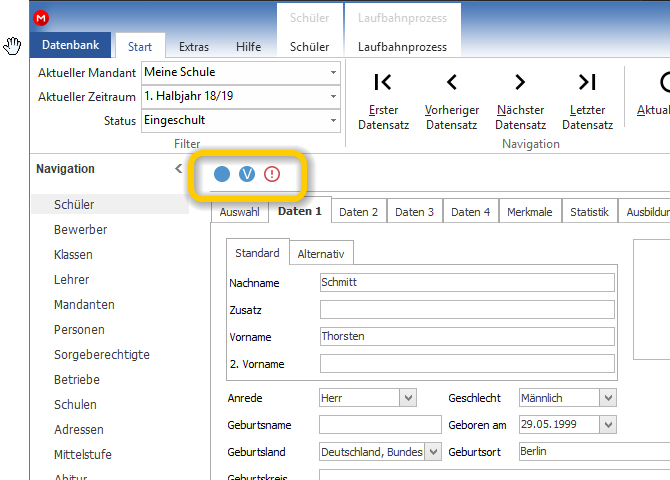Open the Status filter dropdown

(x=333, y=120)
